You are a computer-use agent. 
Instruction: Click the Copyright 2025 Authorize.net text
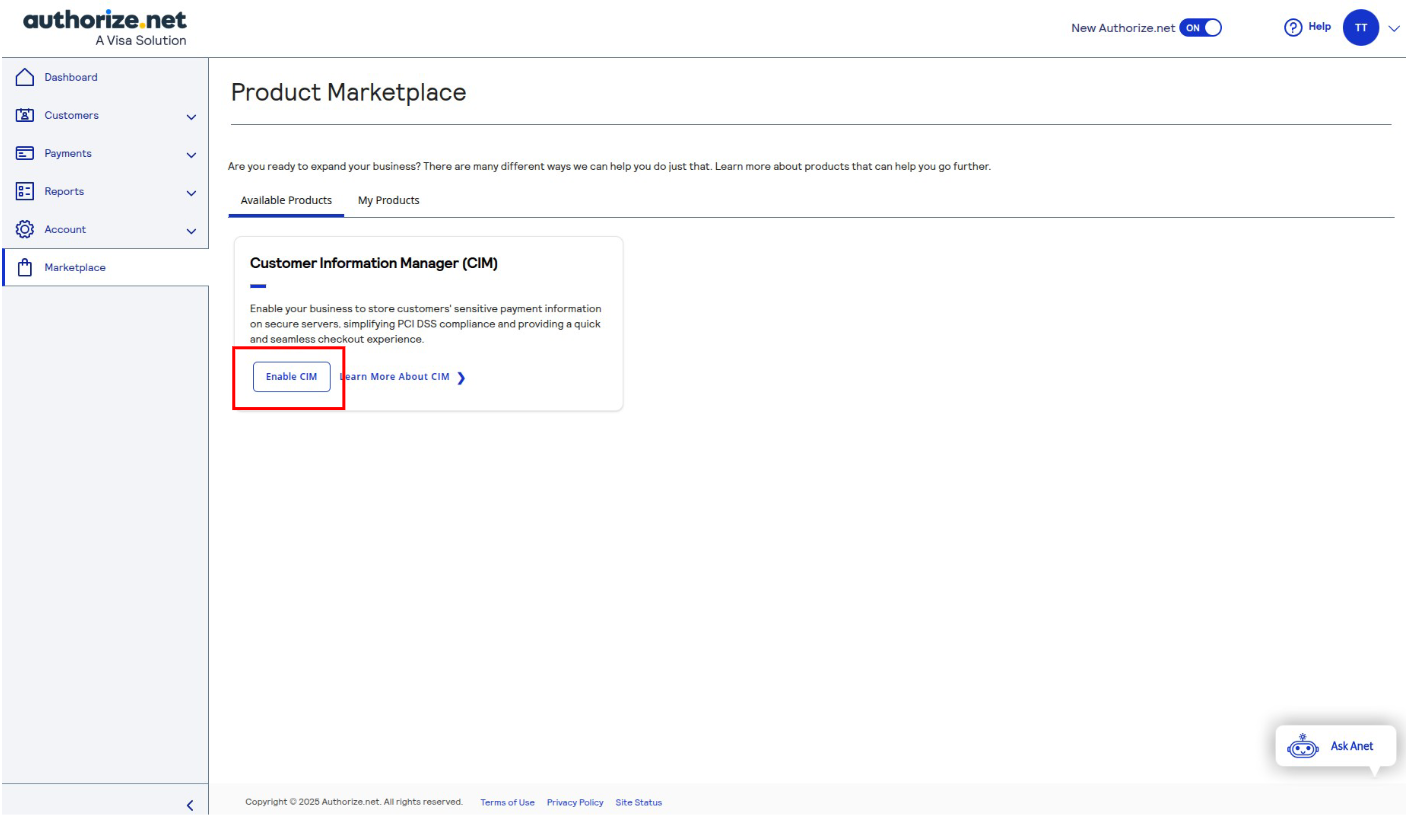click(x=353, y=802)
